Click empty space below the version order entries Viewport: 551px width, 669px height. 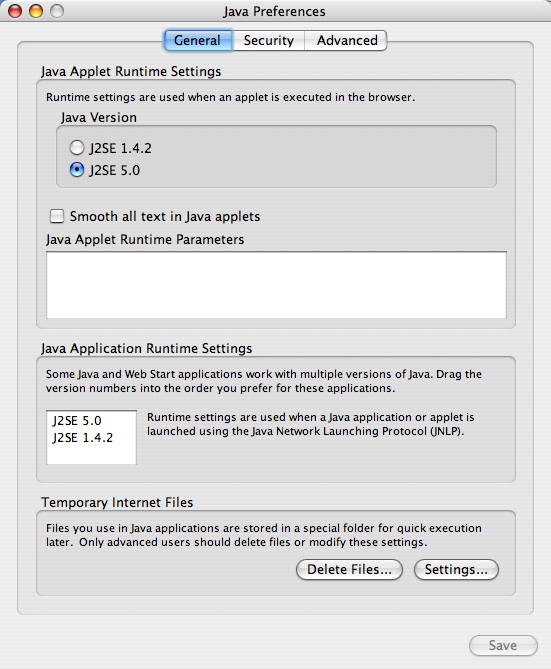[x=91, y=455]
